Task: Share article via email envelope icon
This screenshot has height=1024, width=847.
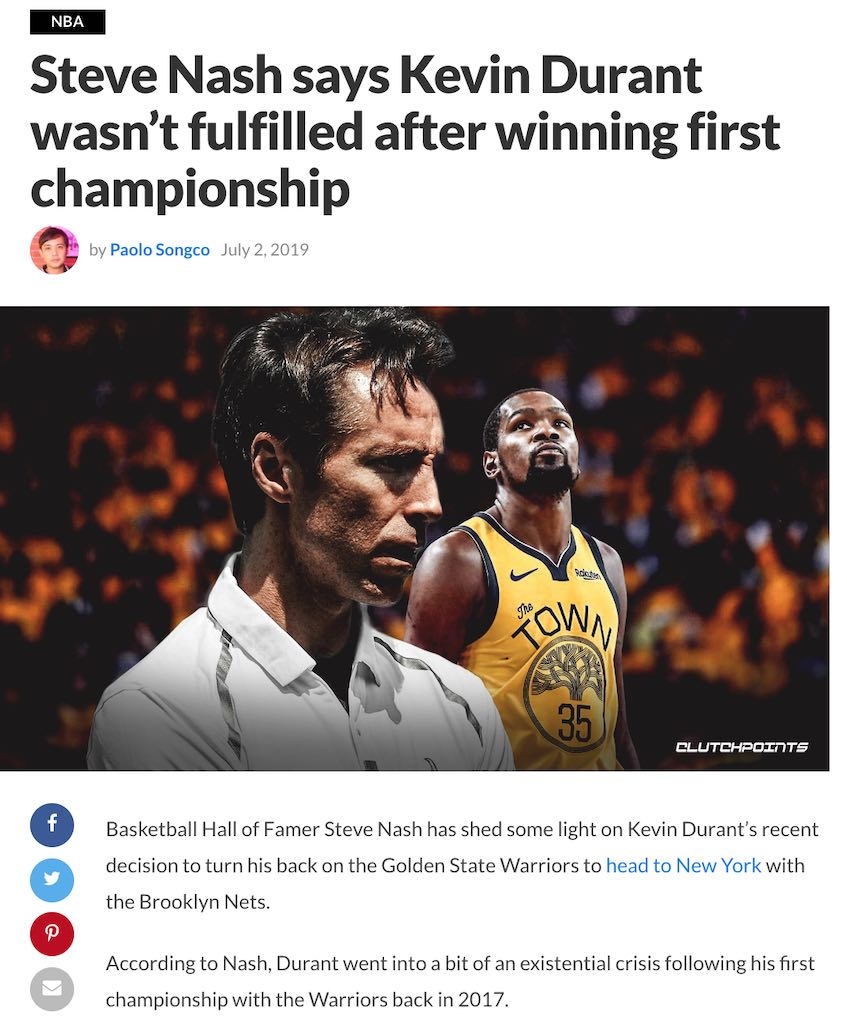Action: (52, 989)
